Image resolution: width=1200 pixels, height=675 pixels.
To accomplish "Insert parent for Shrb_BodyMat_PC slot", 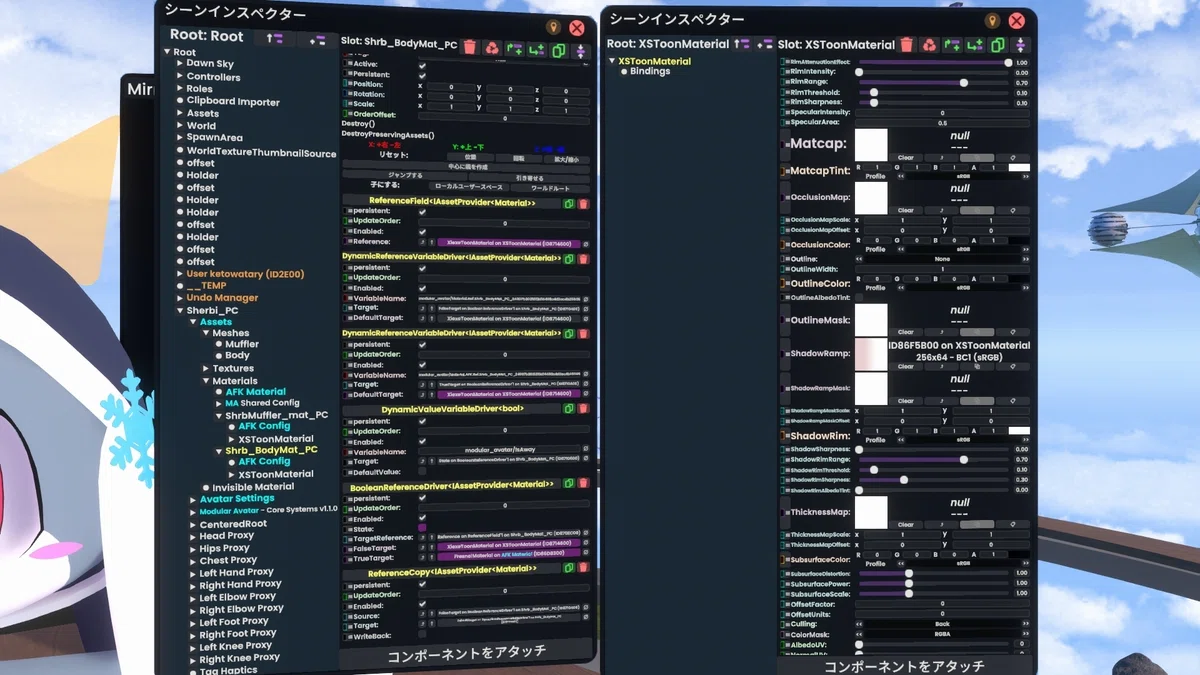I will click(514, 47).
